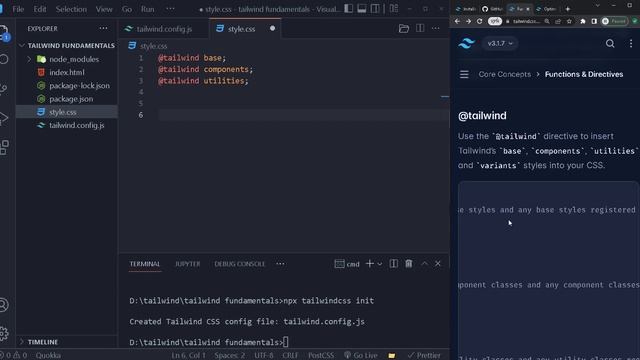
Task: Reload the browser page
Action: coord(480,21)
